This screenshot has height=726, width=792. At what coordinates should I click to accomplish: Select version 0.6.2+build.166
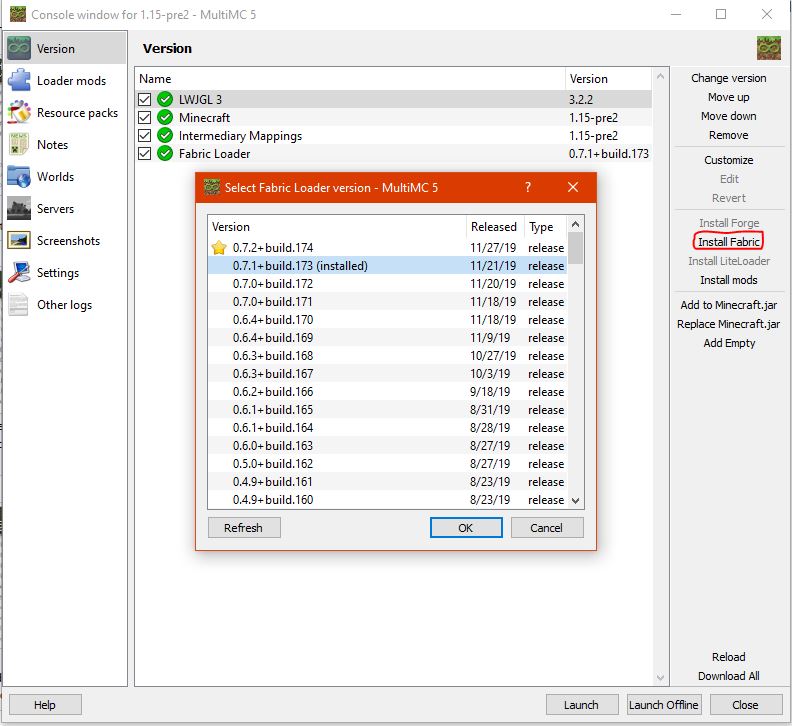pos(387,392)
